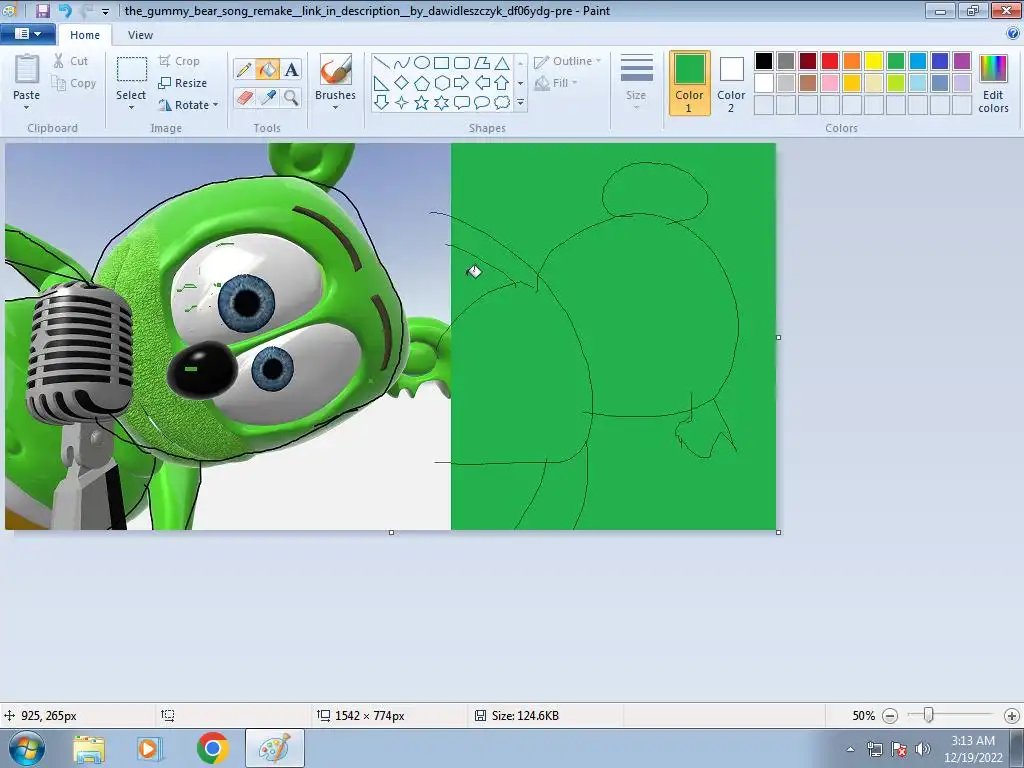This screenshot has width=1024, height=768.
Task: Switch to the View ribbon tab
Action: (x=140, y=35)
